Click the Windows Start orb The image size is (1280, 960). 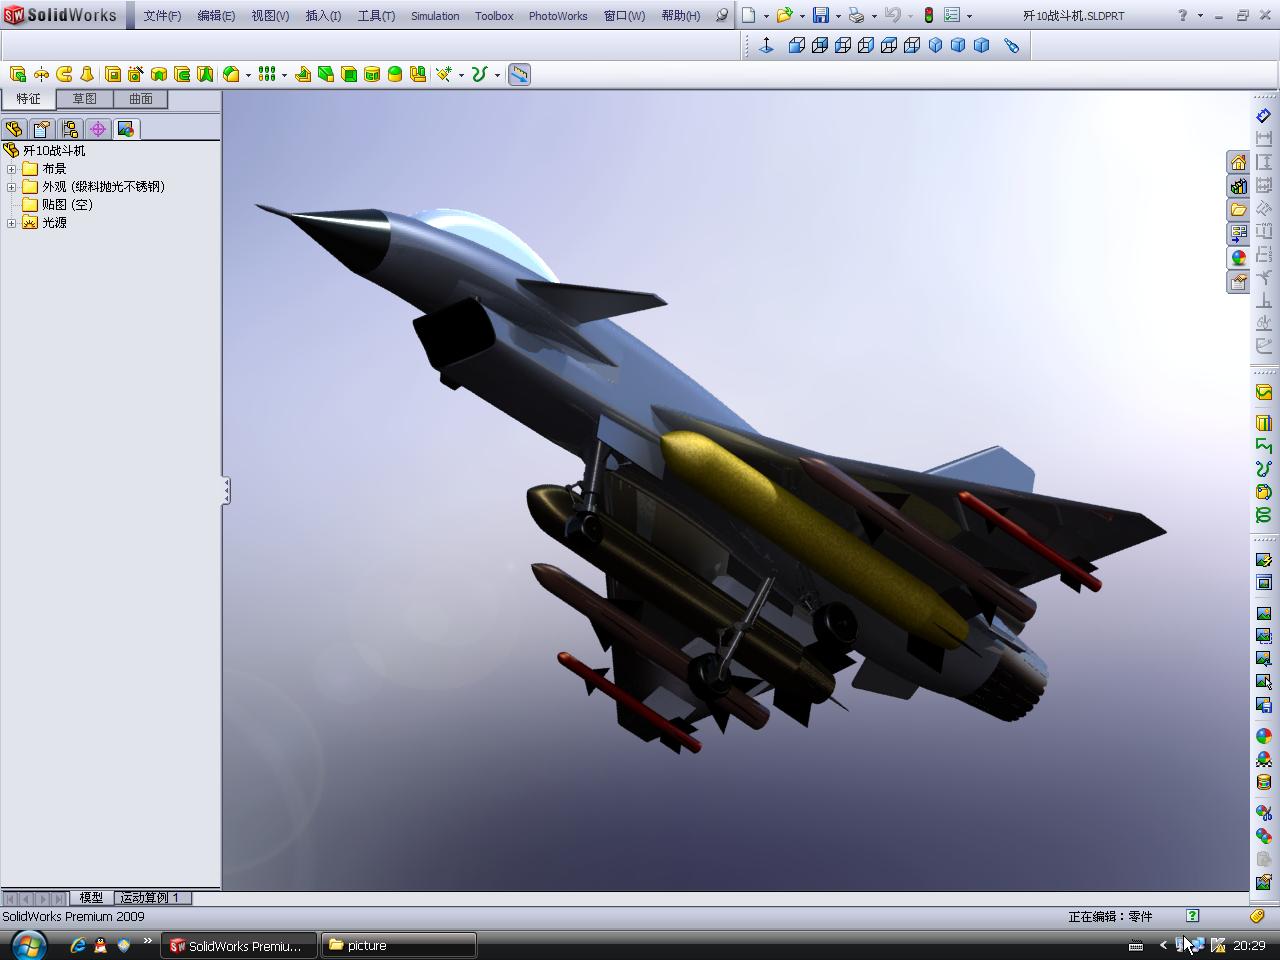27,945
